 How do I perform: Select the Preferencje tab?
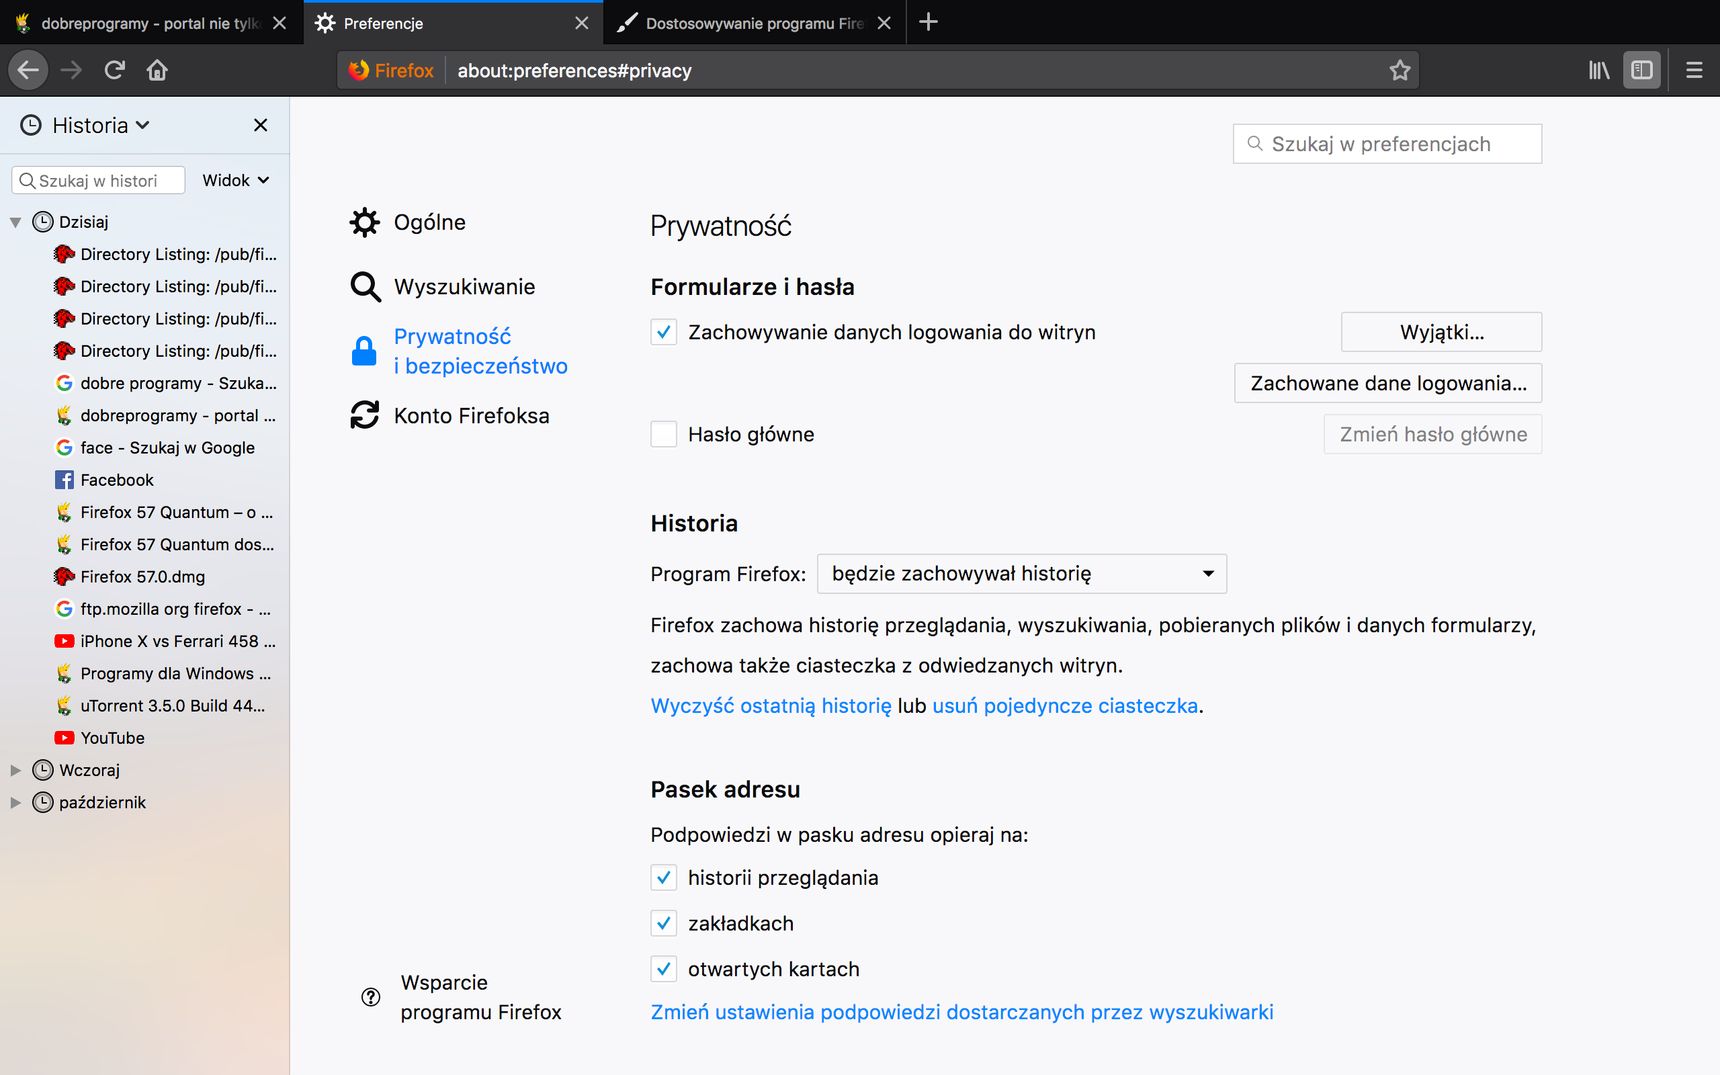tap(452, 23)
